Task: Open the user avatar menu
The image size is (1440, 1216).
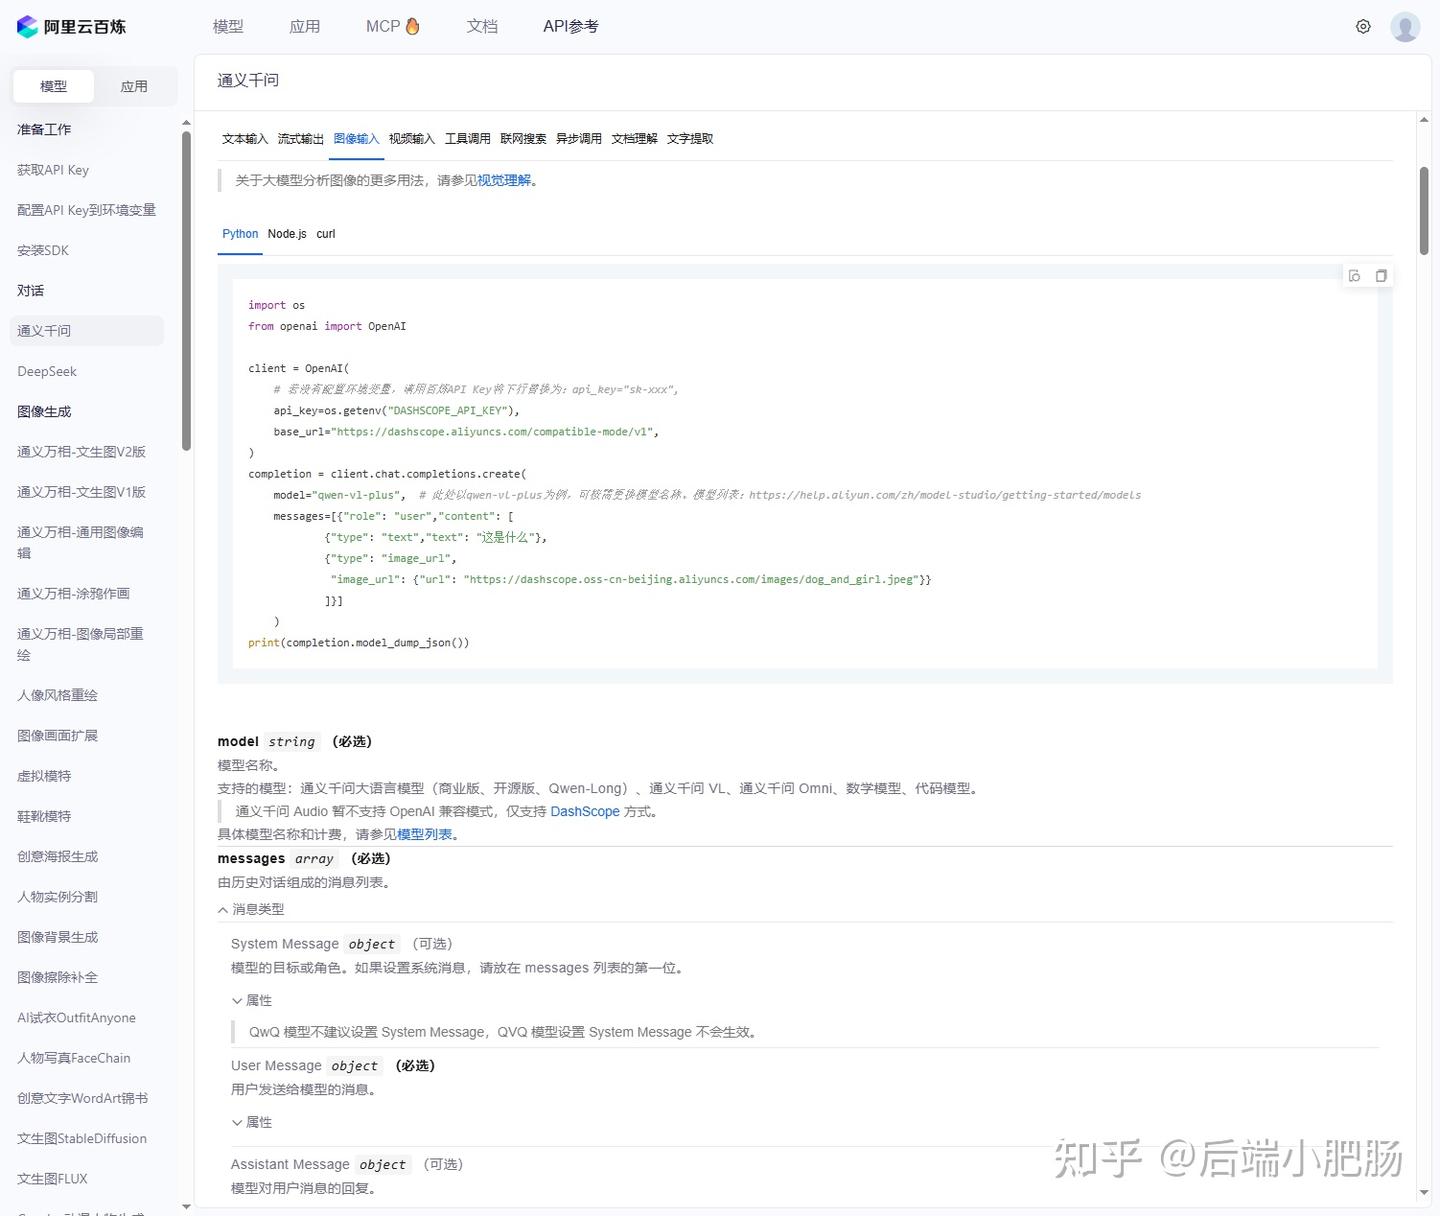Action: [1405, 27]
